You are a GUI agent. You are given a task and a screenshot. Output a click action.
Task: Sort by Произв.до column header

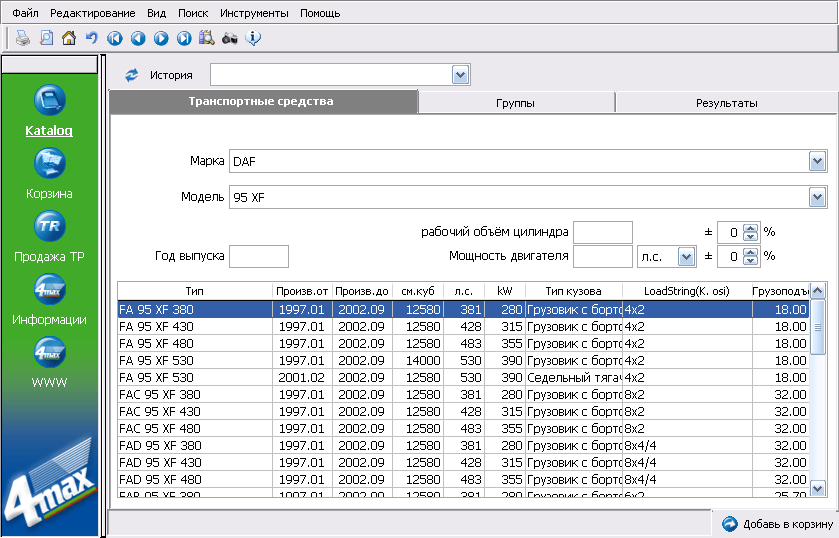362,291
